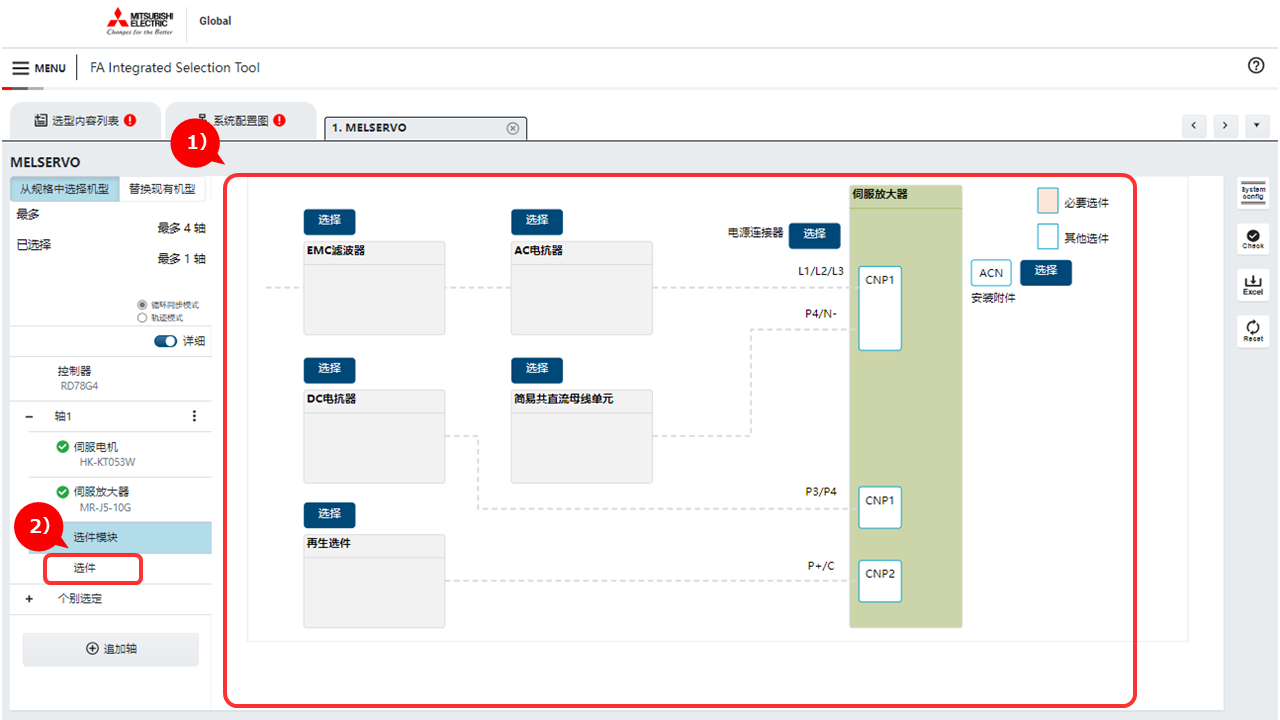The width and height of the screenshot is (1280, 720).
Task: Click the Reset icon
Action: 1253,332
